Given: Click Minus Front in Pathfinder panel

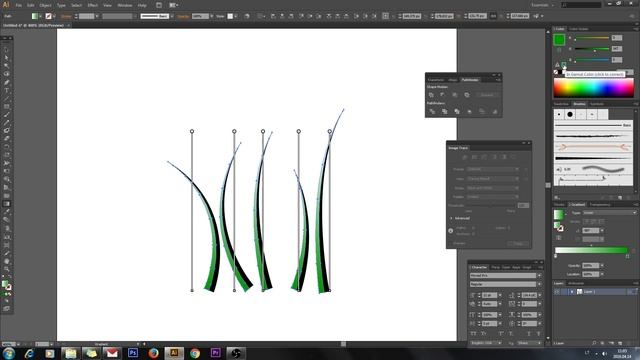Looking at the screenshot, I should pos(443,95).
